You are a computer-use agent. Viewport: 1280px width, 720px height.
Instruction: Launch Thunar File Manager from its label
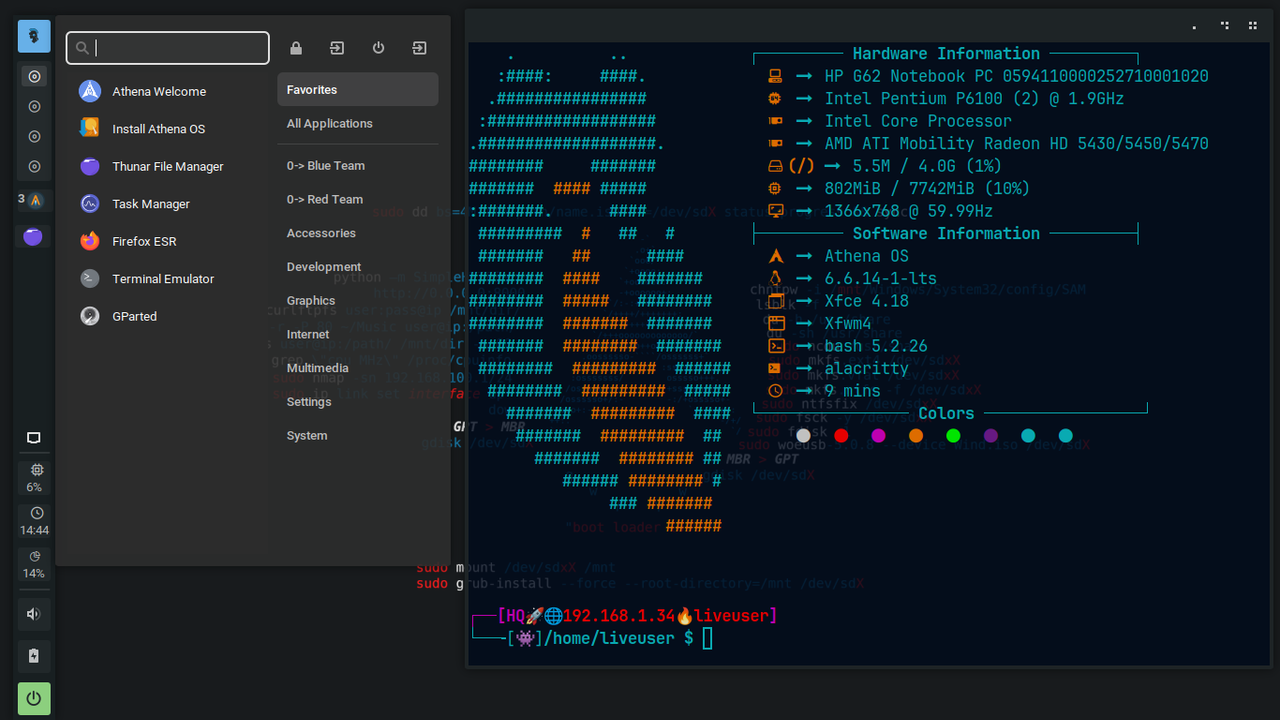(168, 166)
